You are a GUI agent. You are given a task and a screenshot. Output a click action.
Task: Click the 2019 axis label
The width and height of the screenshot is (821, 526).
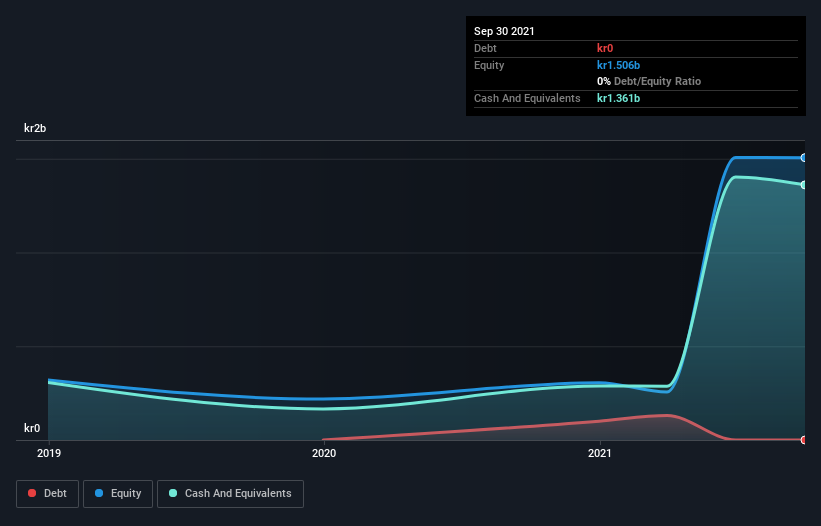tap(49, 453)
